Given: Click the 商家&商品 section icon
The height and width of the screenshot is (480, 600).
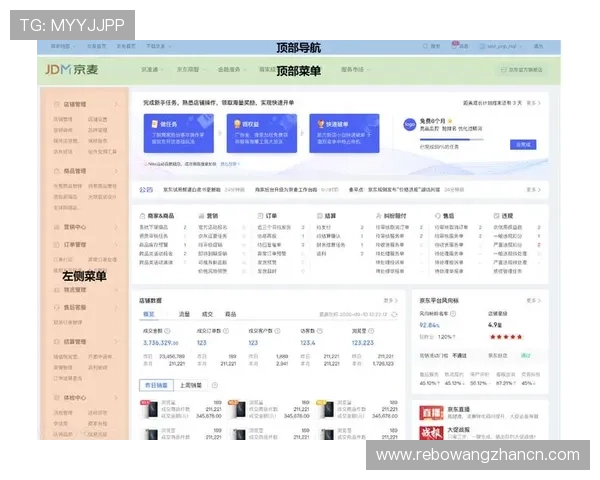Looking at the screenshot, I should 142,216.
